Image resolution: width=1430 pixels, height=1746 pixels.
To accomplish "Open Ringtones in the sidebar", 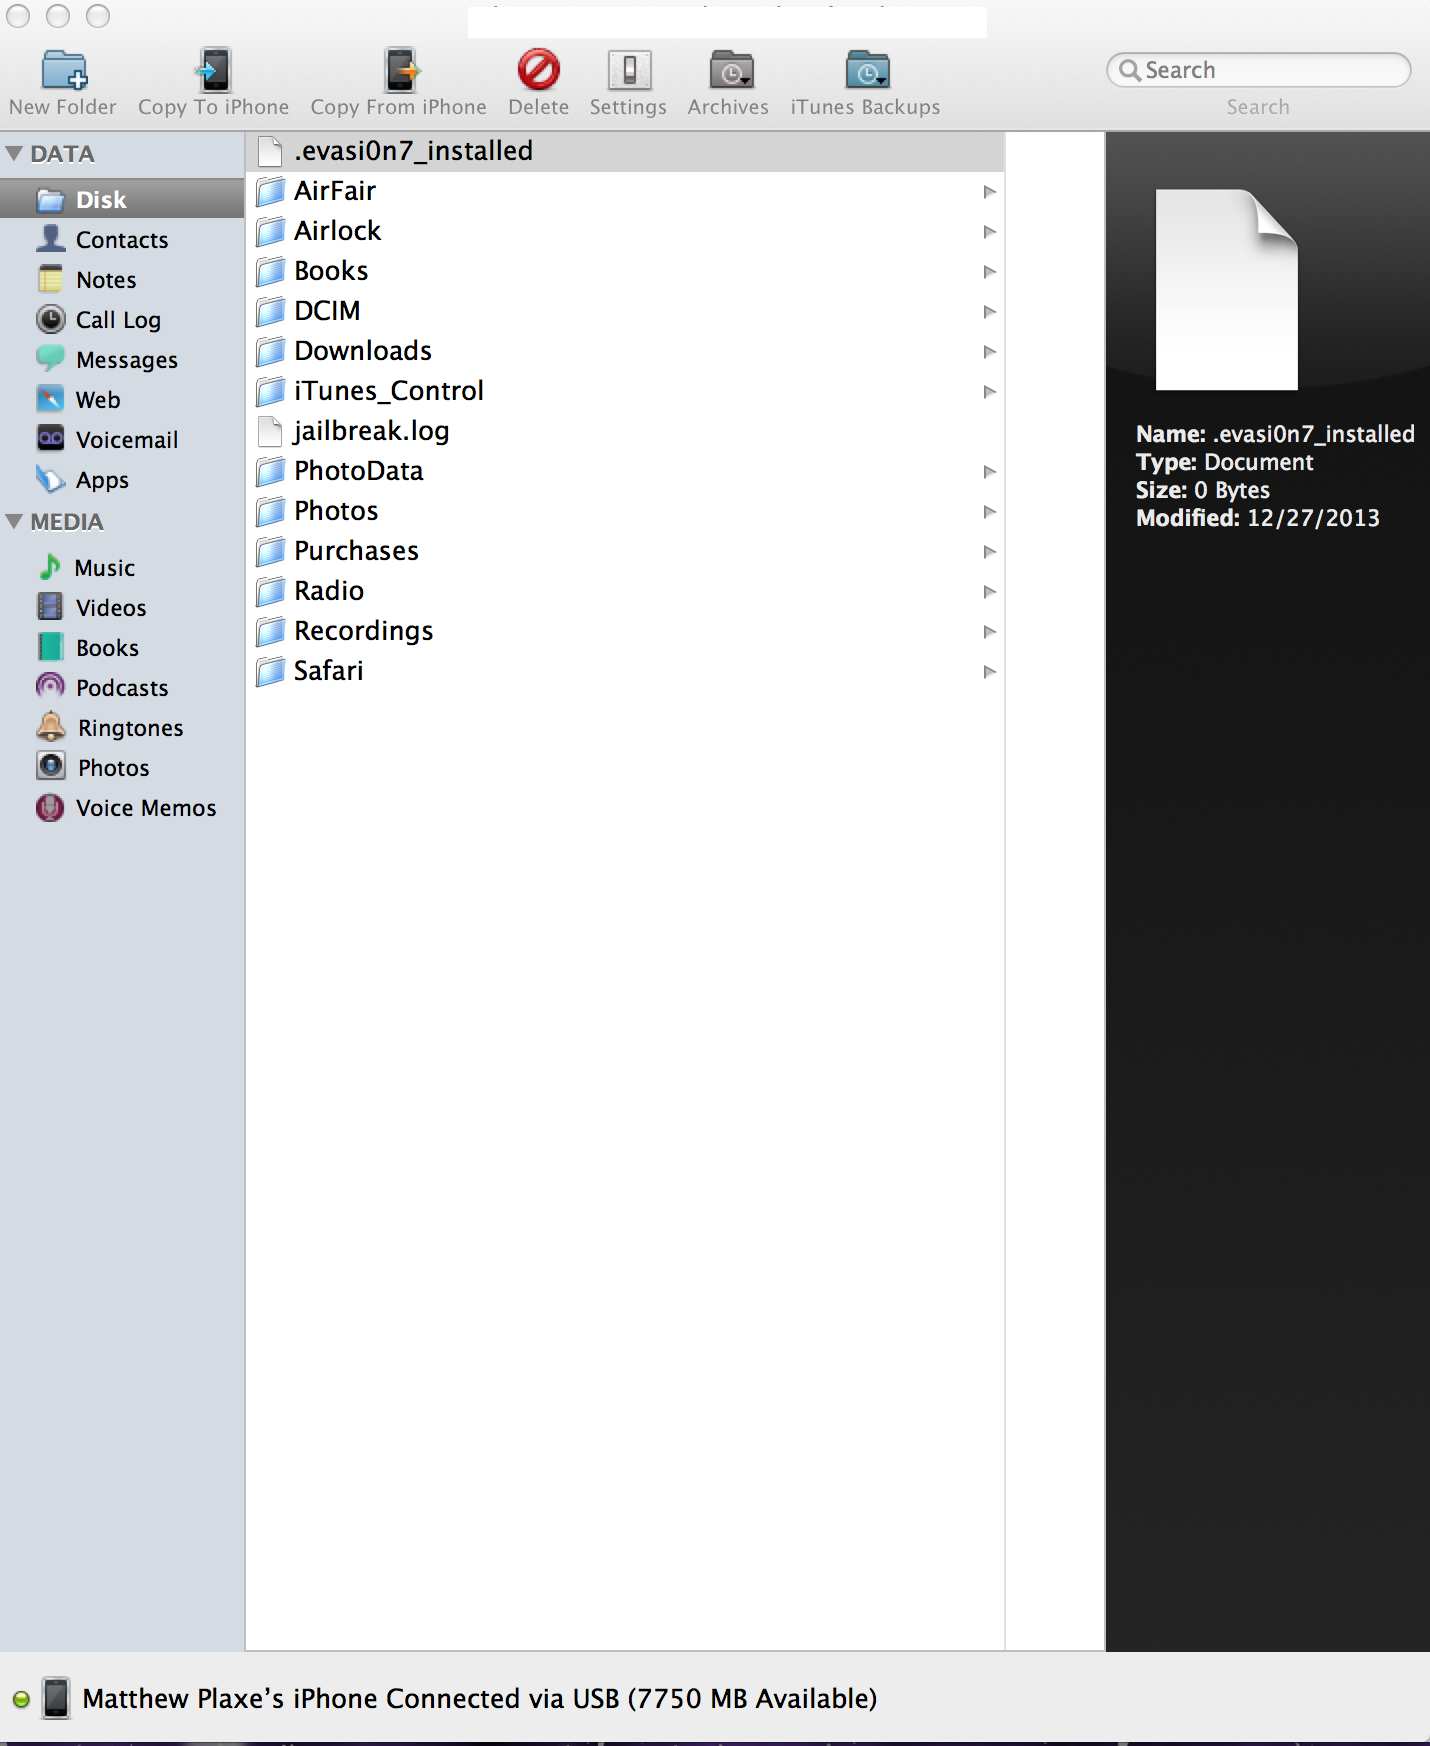I will [x=122, y=727].
